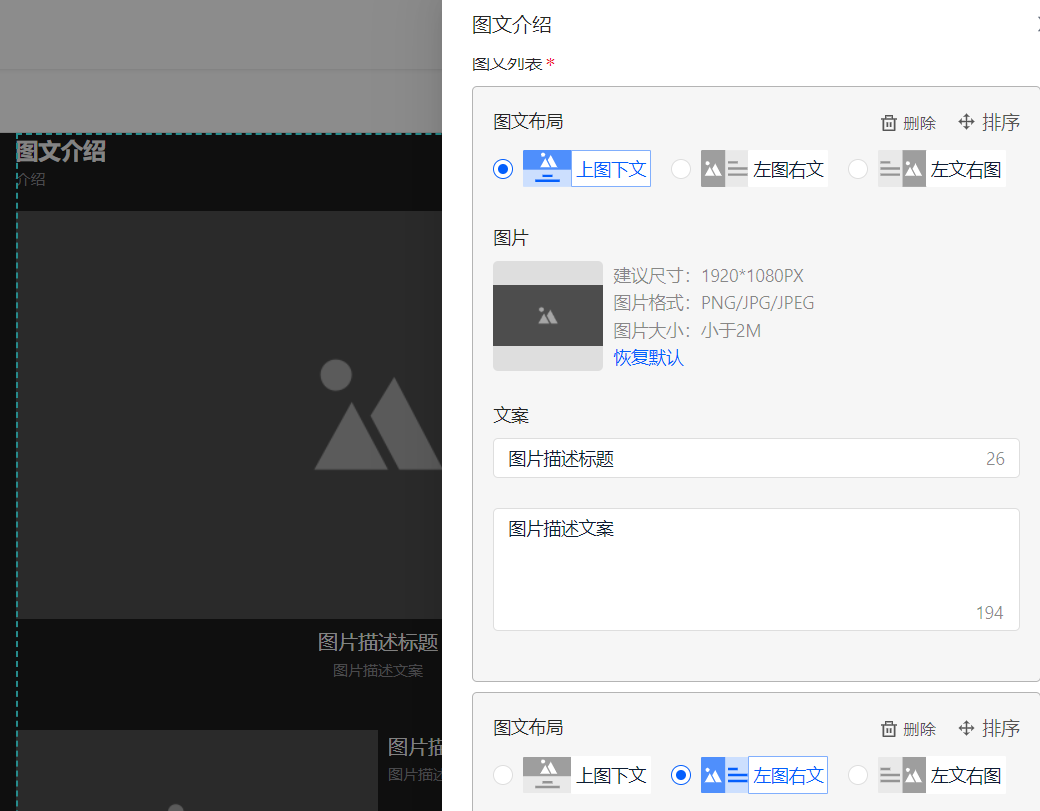Click the 上图下文 layout preview icon
Image resolution: width=1040 pixels, height=811 pixels.
tap(546, 168)
